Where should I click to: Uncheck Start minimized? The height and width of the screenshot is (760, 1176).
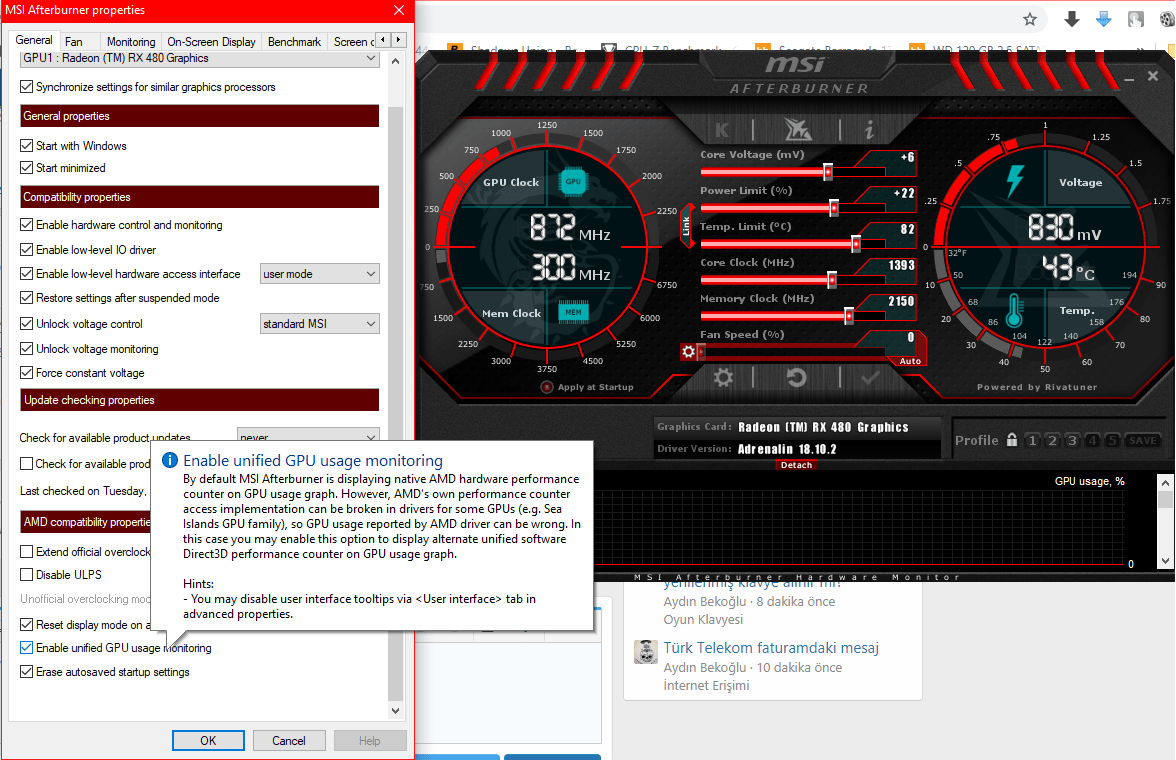(26, 168)
